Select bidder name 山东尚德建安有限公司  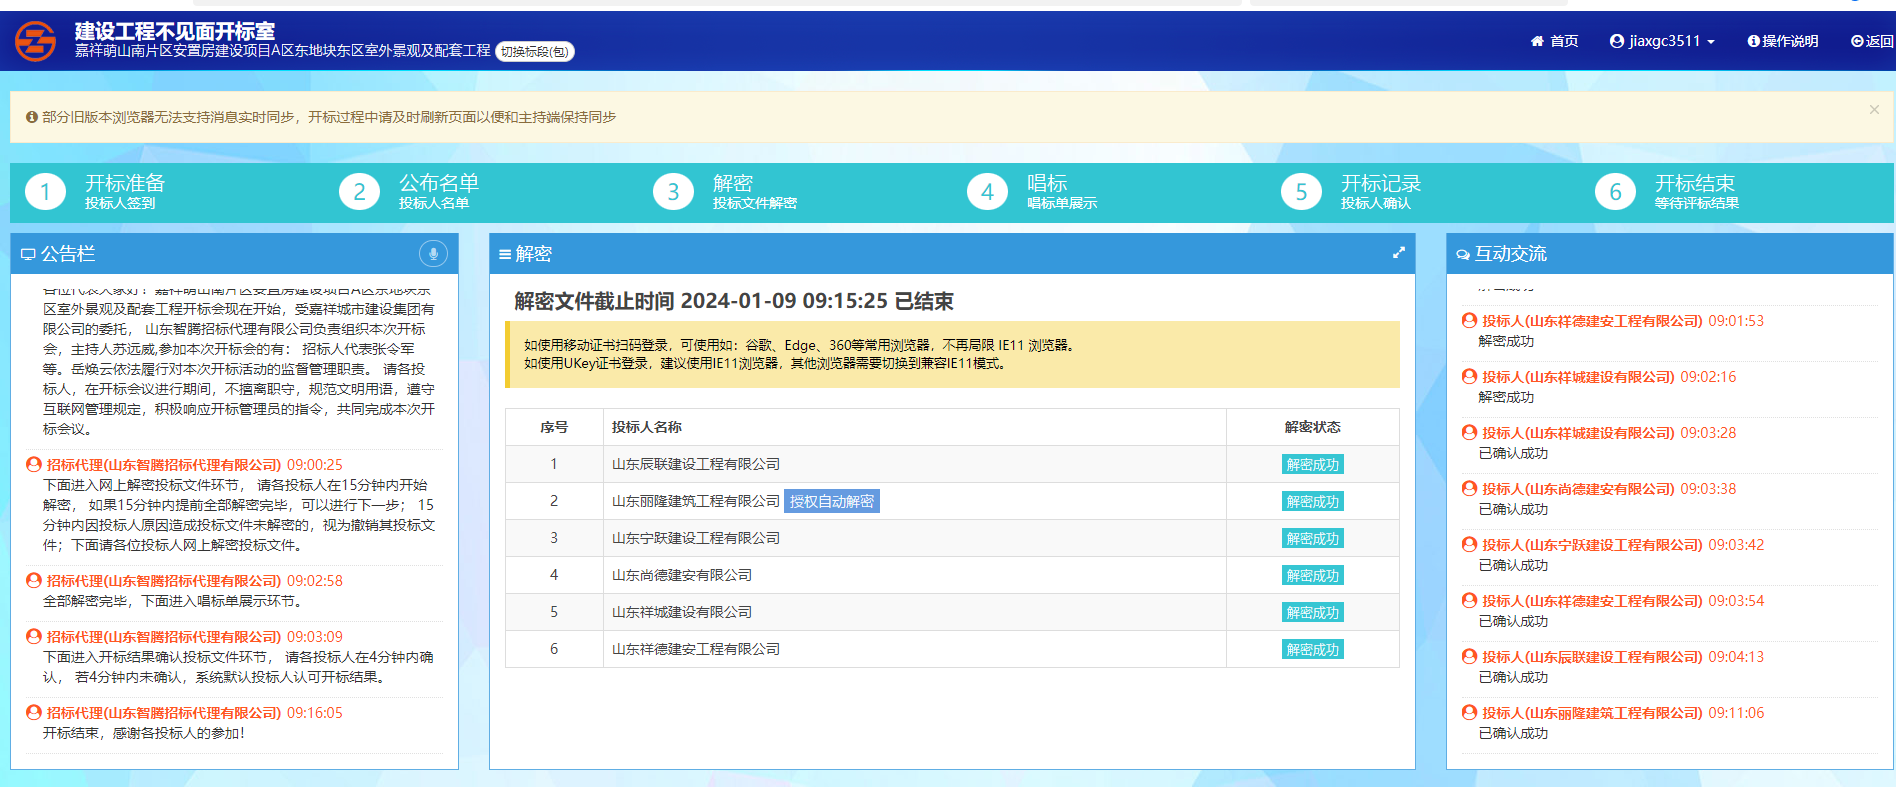(682, 575)
